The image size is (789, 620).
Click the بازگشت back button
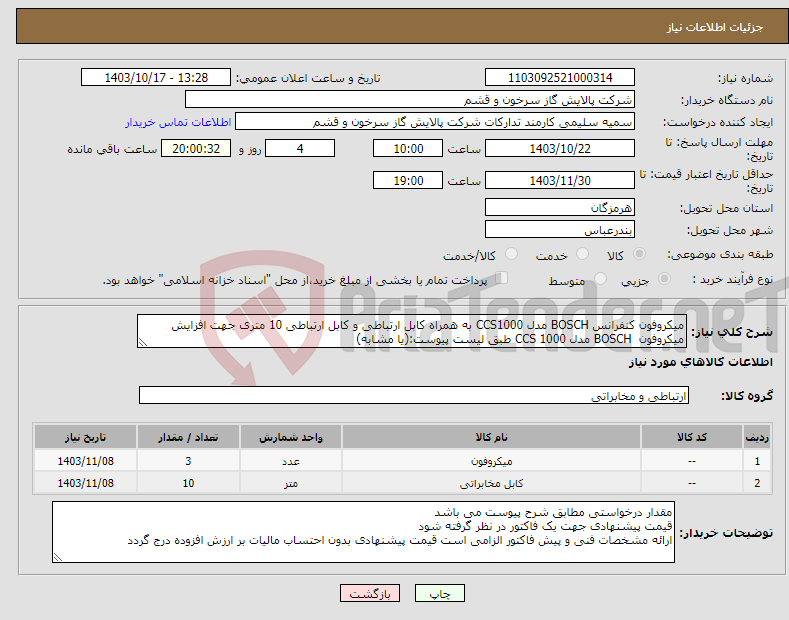pos(370,593)
